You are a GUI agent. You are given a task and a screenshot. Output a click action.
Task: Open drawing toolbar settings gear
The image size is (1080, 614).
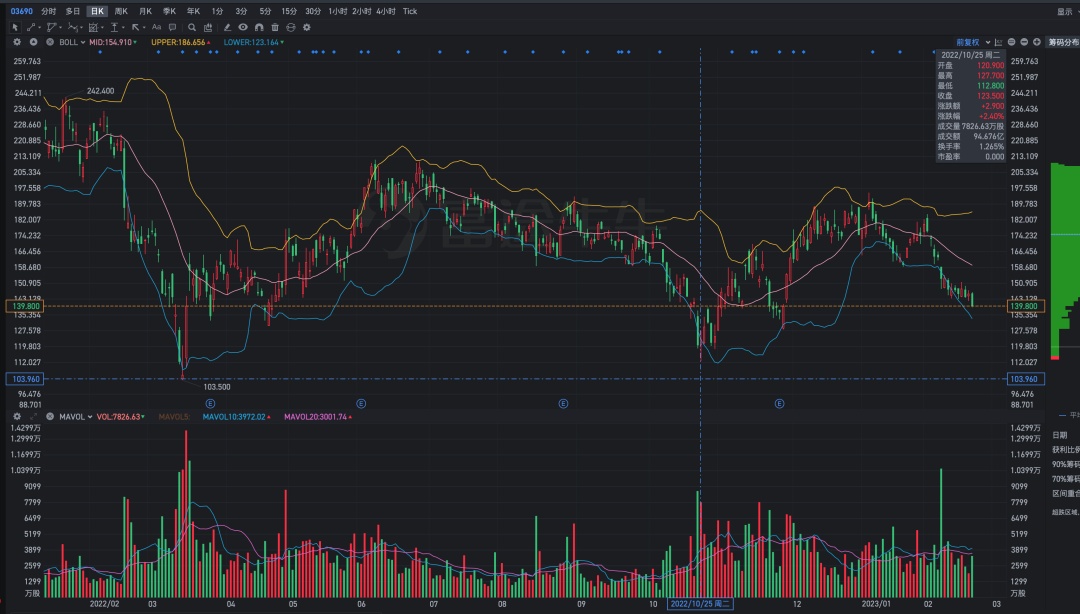click(307, 27)
